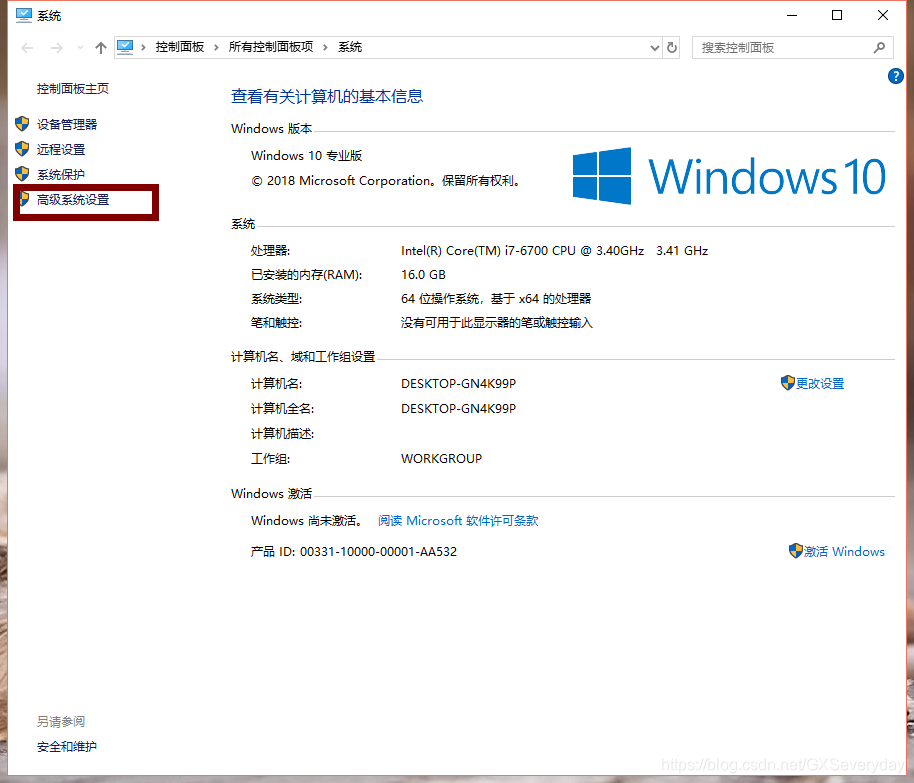Maximize the System window
Image resolution: width=914 pixels, height=783 pixels.
[837, 16]
